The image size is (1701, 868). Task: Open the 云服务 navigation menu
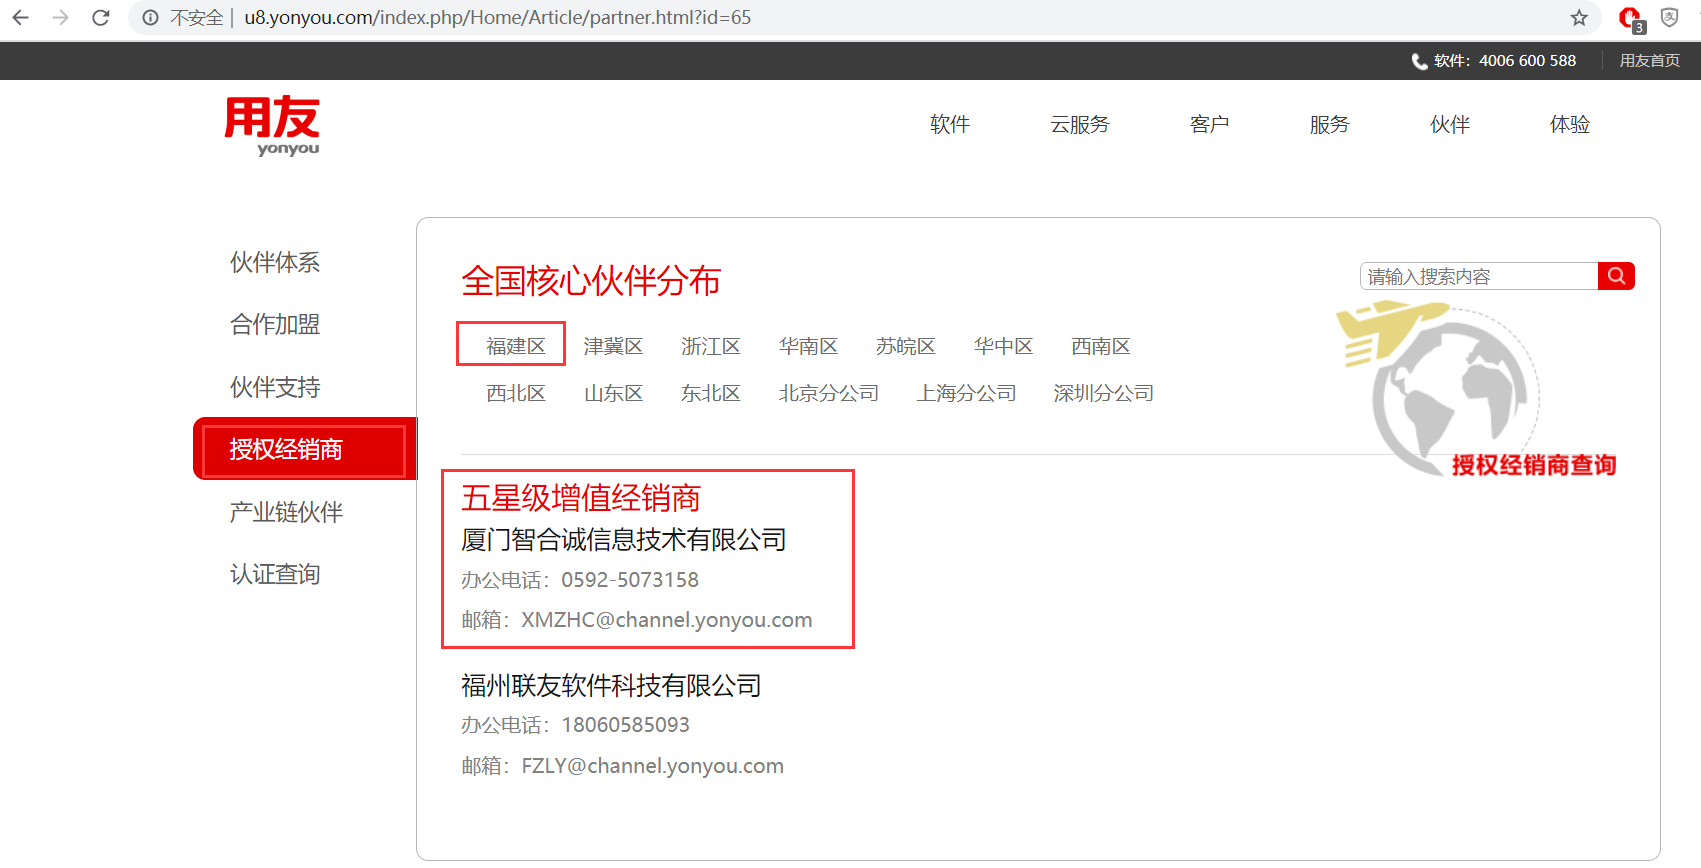(x=1080, y=124)
